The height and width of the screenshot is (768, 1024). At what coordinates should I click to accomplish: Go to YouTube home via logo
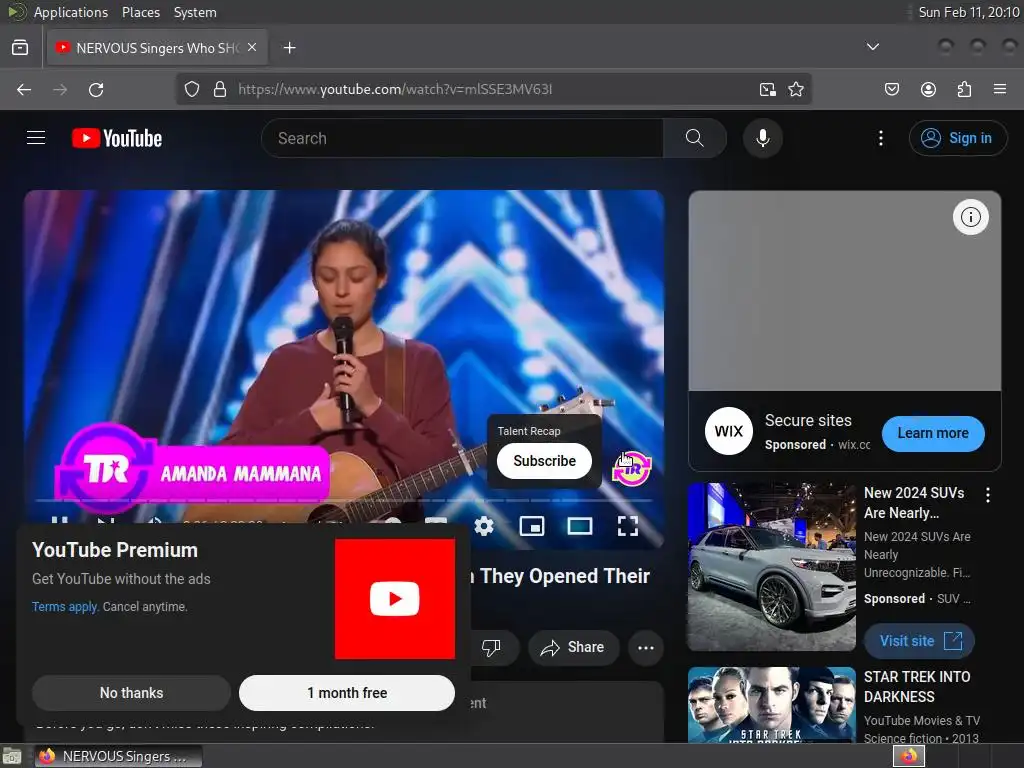tap(117, 138)
